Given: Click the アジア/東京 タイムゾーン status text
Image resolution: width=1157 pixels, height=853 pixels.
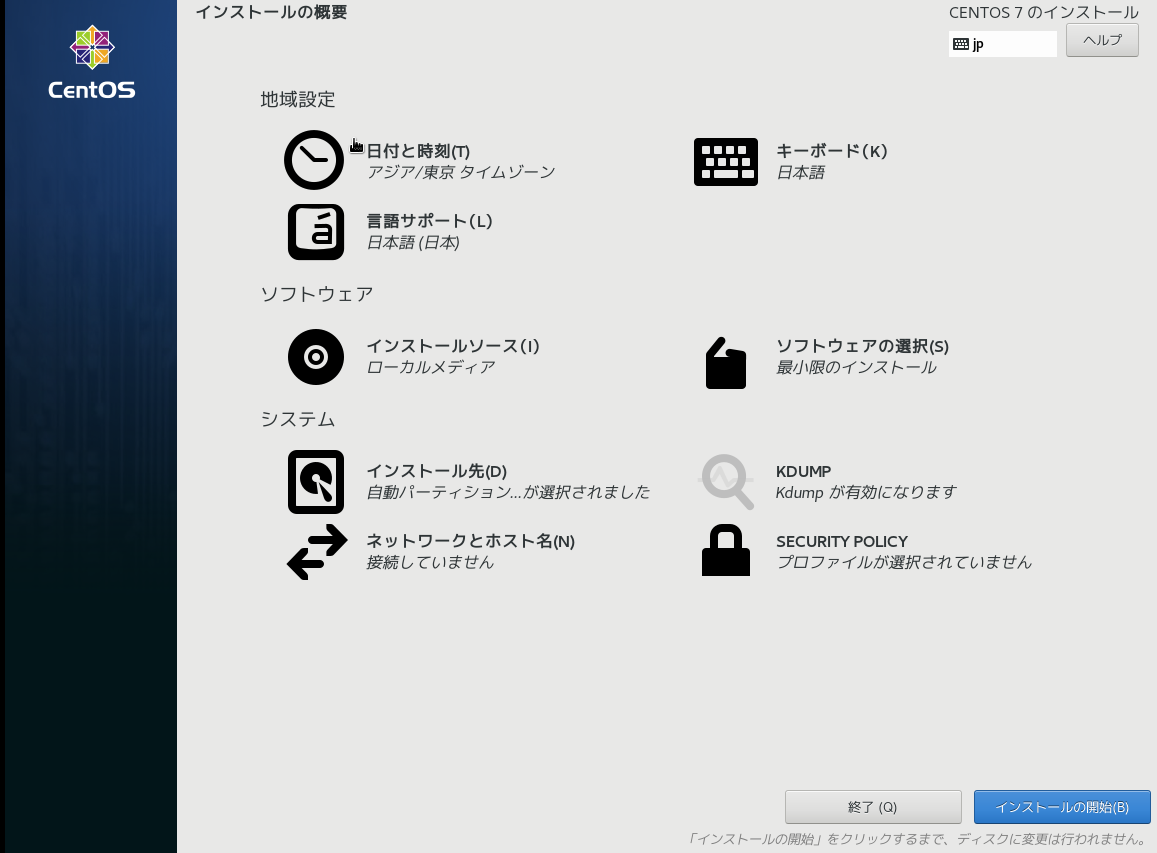Looking at the screenshot, I should click(x=460, y=172).
